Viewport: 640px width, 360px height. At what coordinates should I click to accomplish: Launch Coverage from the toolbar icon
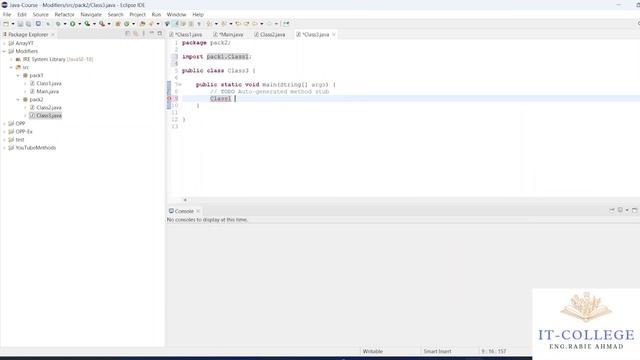point(87,24)
